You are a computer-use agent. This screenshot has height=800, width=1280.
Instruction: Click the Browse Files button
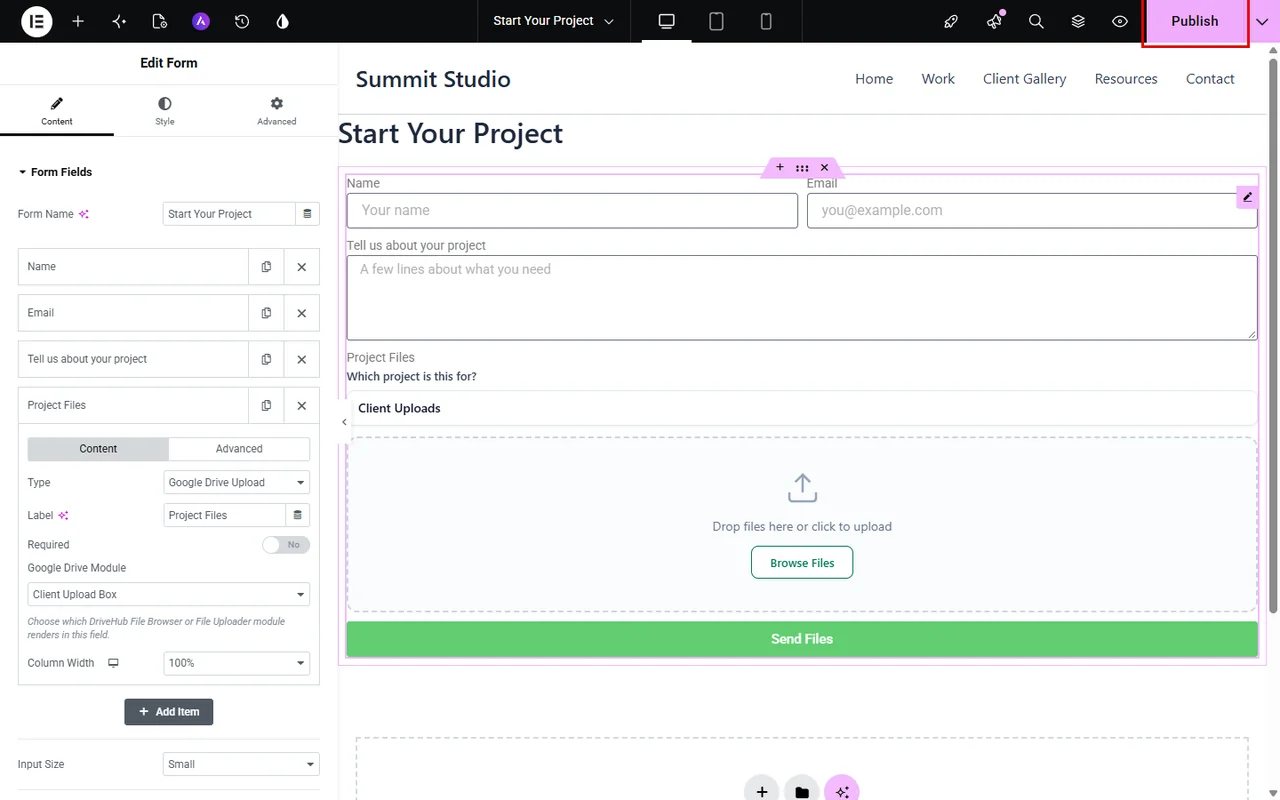[802, 563]
